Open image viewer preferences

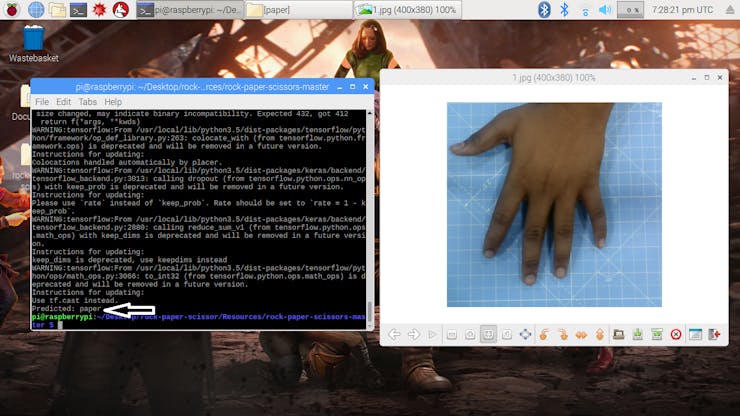pyautogui.click(x=695, y=334)
